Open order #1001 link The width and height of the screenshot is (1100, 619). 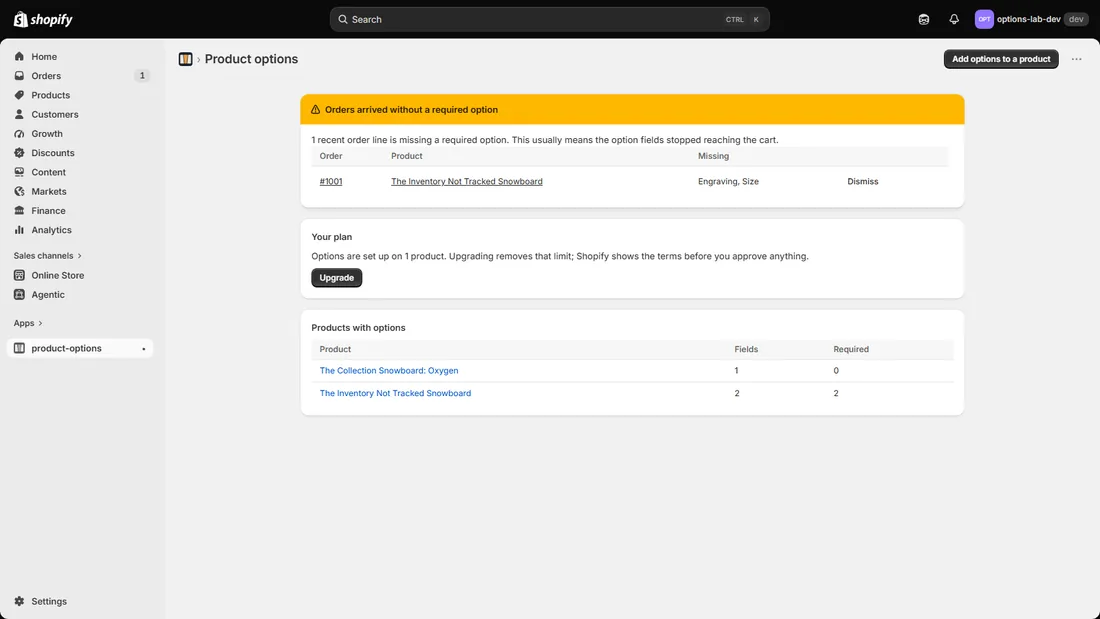(x=331, y=181)
